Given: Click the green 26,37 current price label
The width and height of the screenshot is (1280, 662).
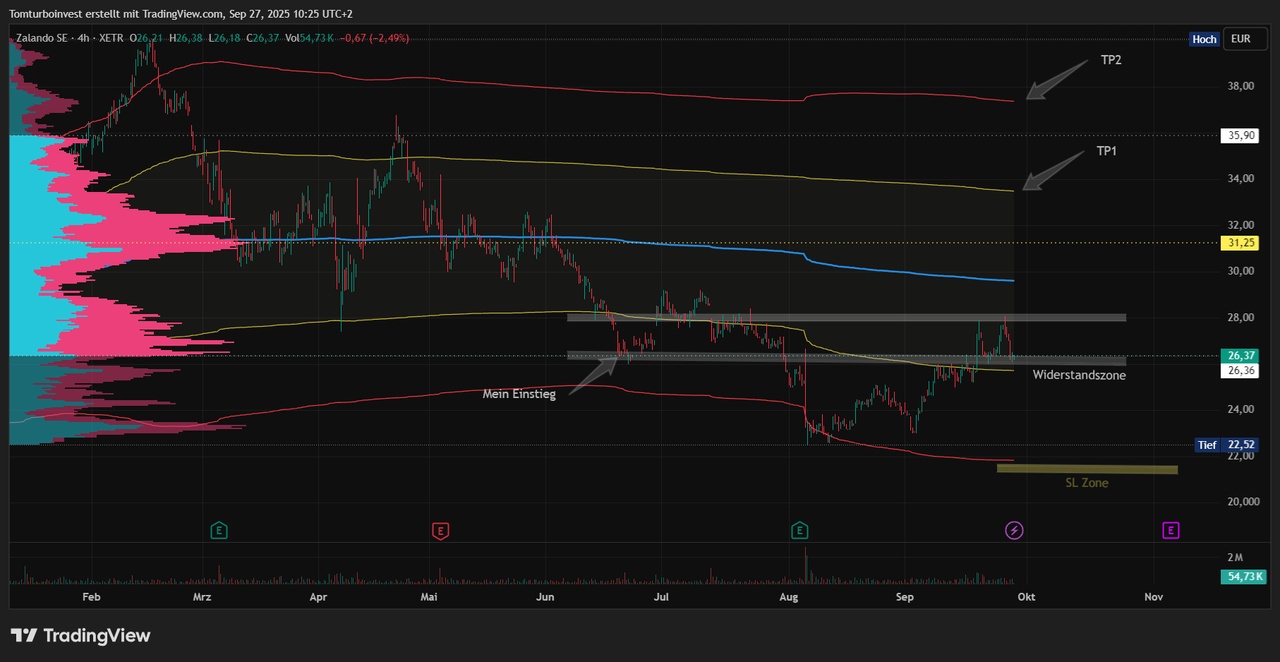Looking at the screenshot, I should coord(1241,355).
